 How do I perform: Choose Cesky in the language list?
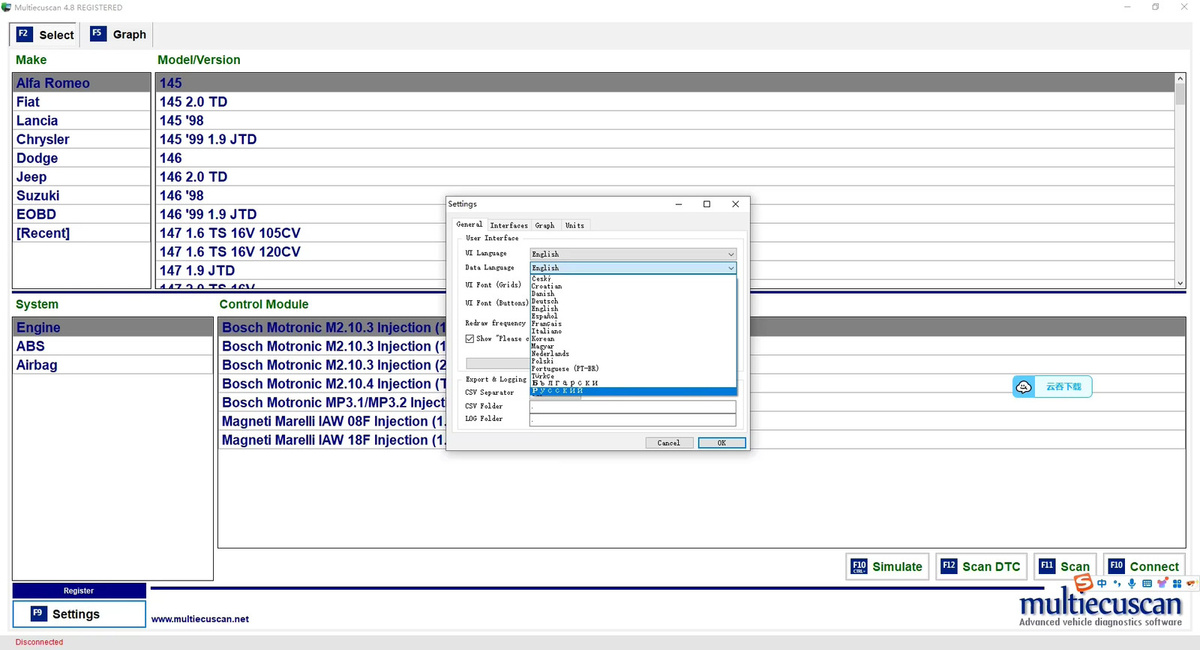coord(633,279)
